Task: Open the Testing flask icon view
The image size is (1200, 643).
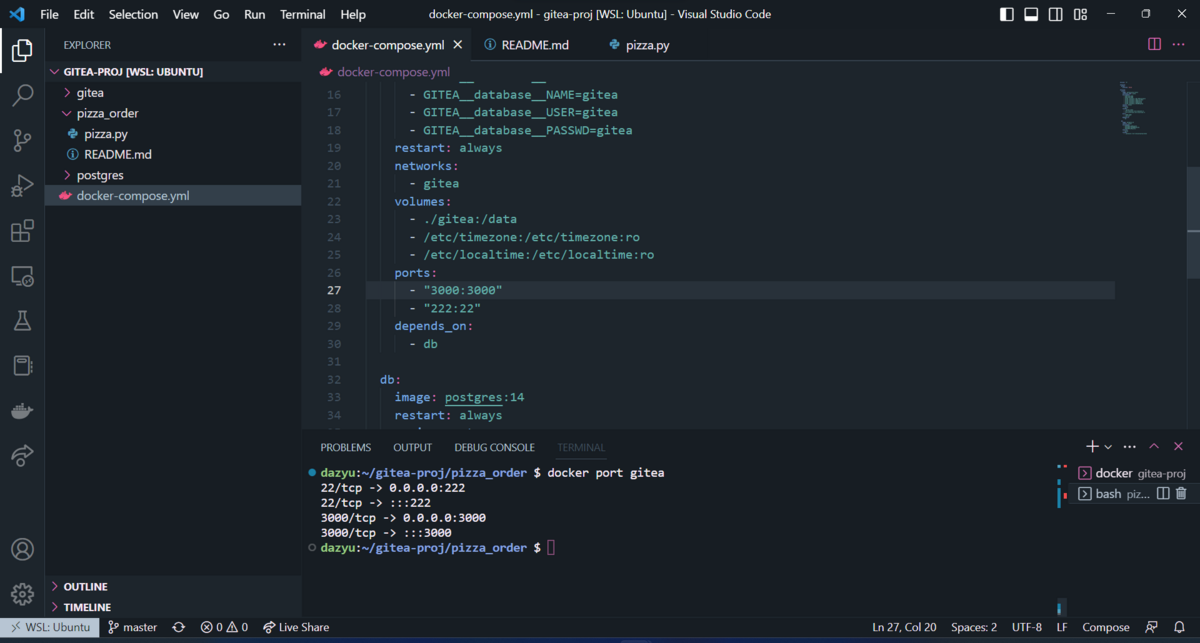Action: point(22,321)
